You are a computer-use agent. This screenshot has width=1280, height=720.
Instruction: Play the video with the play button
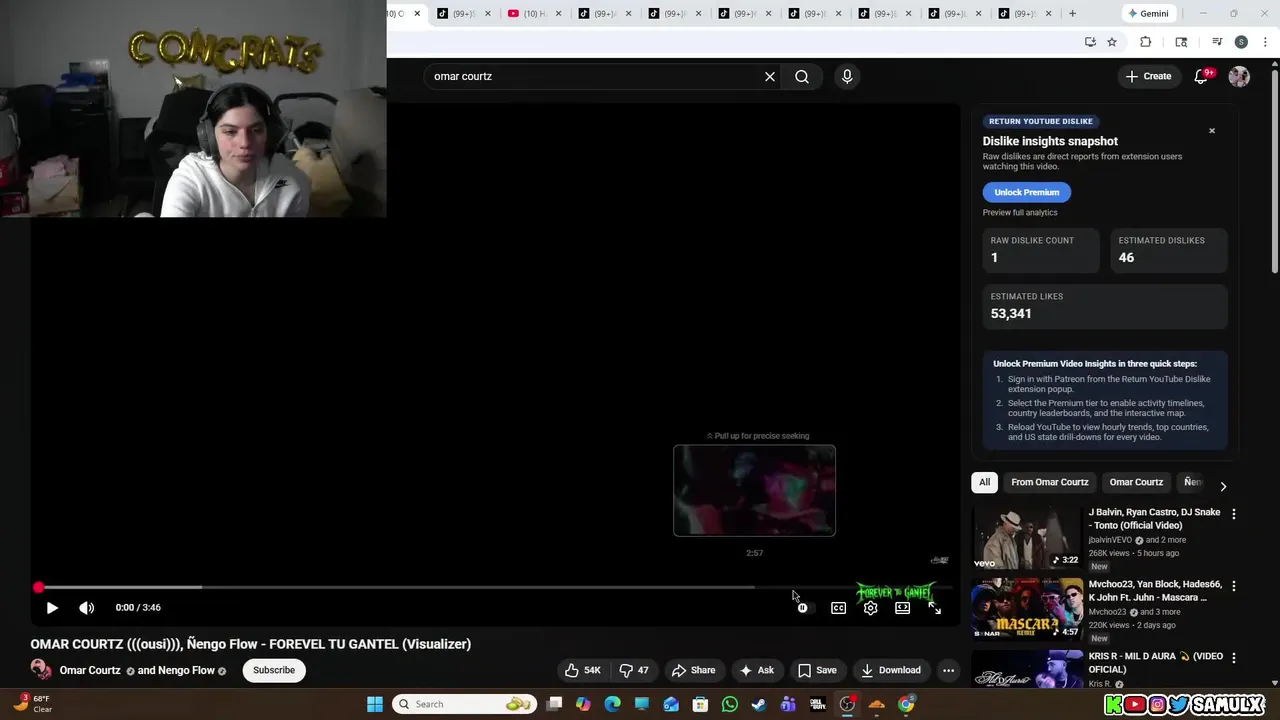(52, 607)
